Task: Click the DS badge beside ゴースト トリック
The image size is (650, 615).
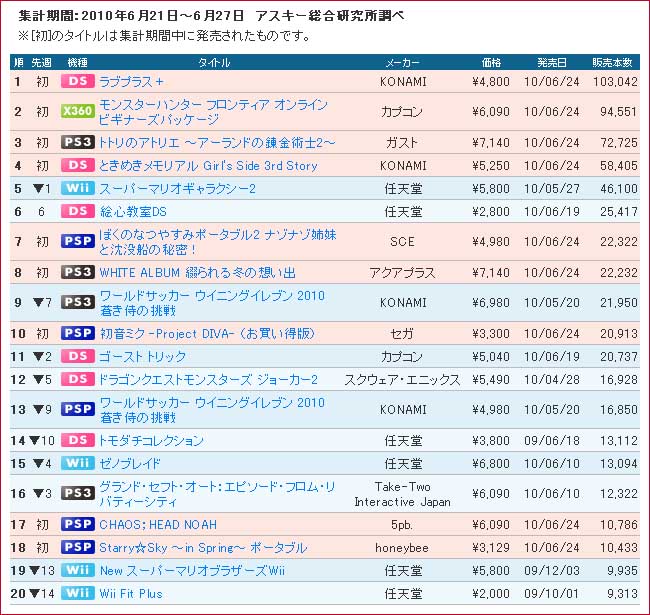Action: (78, 356)
